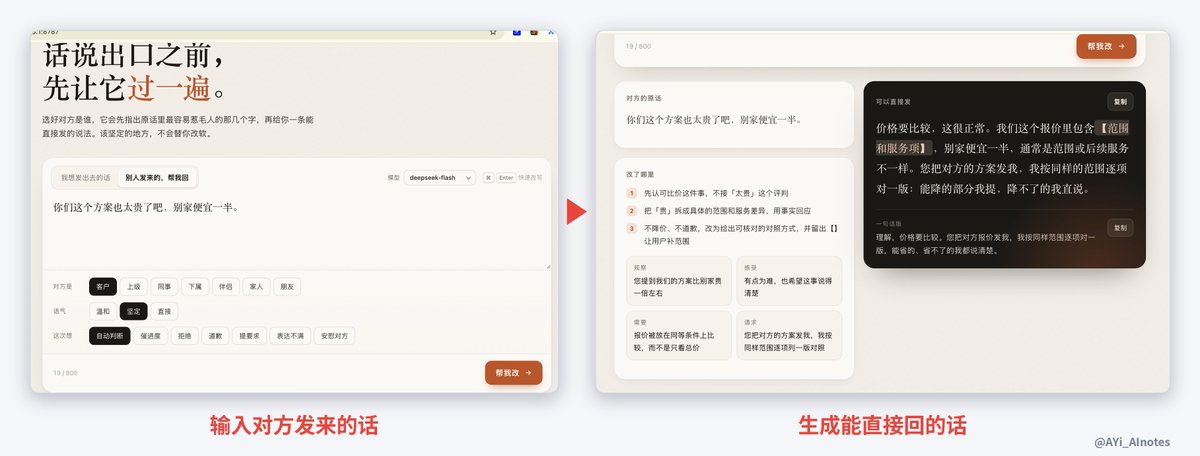Click 帮我改 in the panel captioned 生成能直接回的话

1106,46
